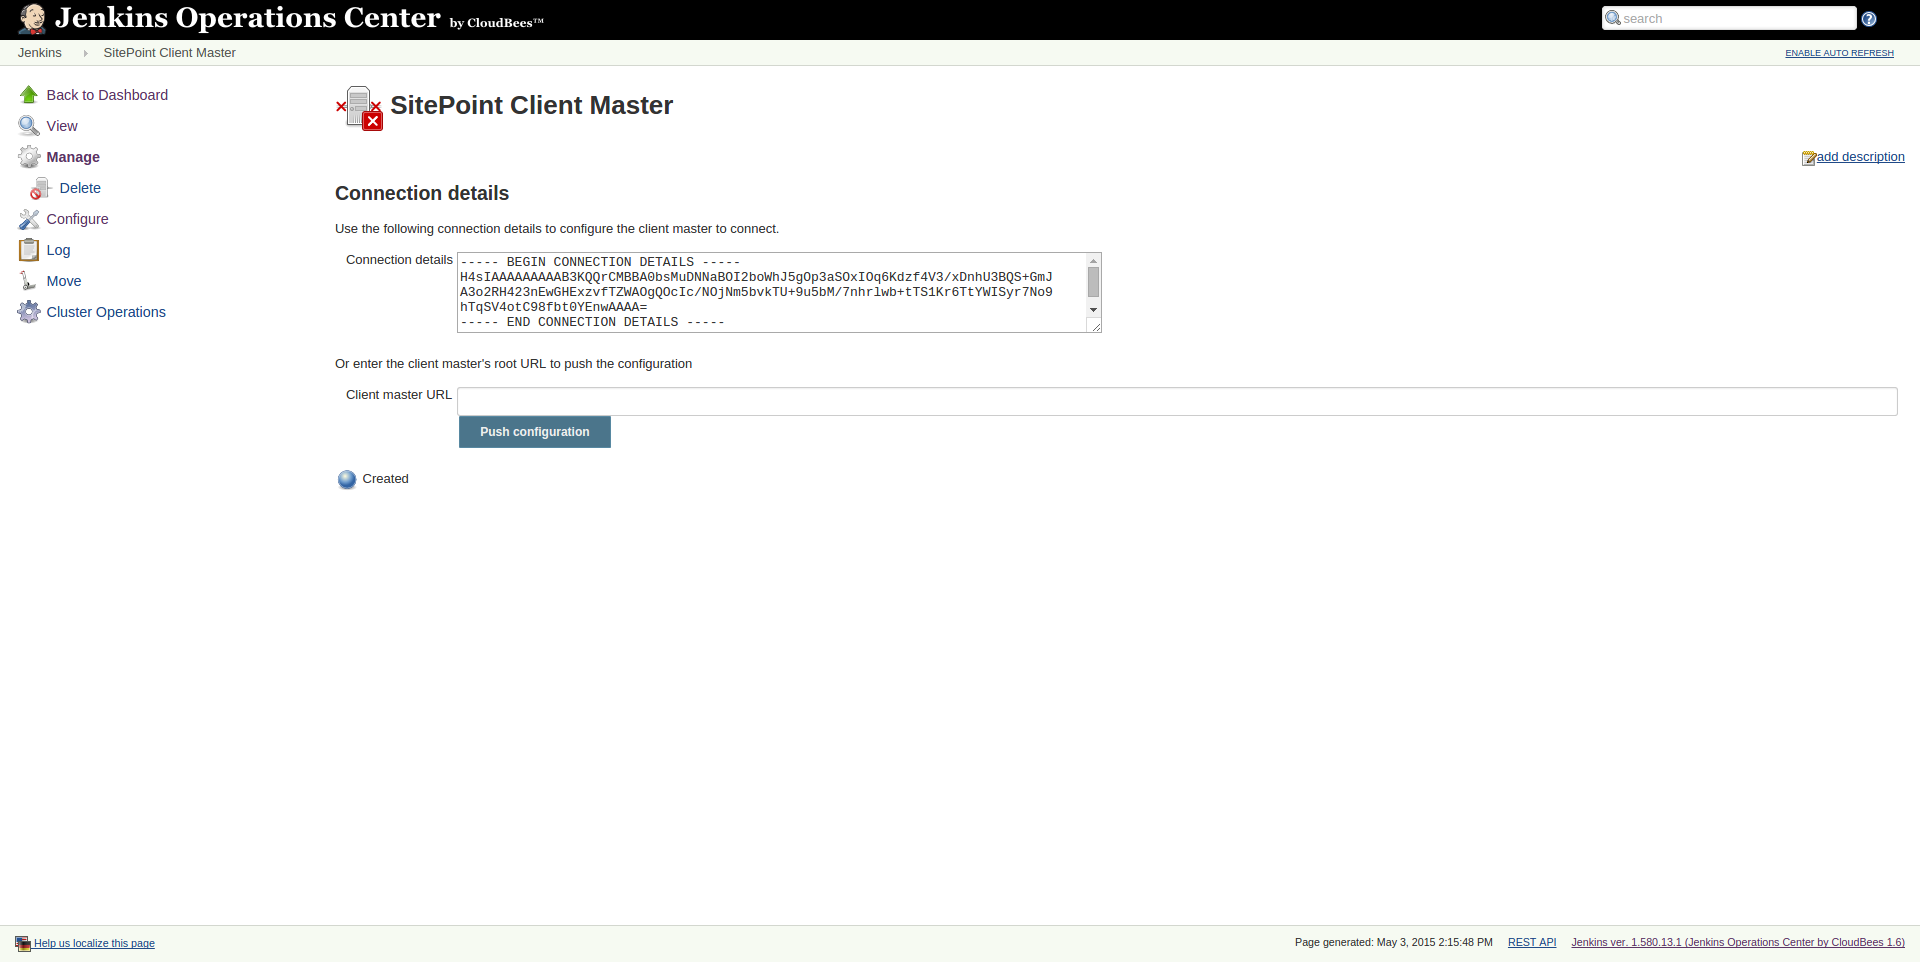This screenshot has width=1920, height=962.
Task: Focus the header search box
Action: 1729,18
